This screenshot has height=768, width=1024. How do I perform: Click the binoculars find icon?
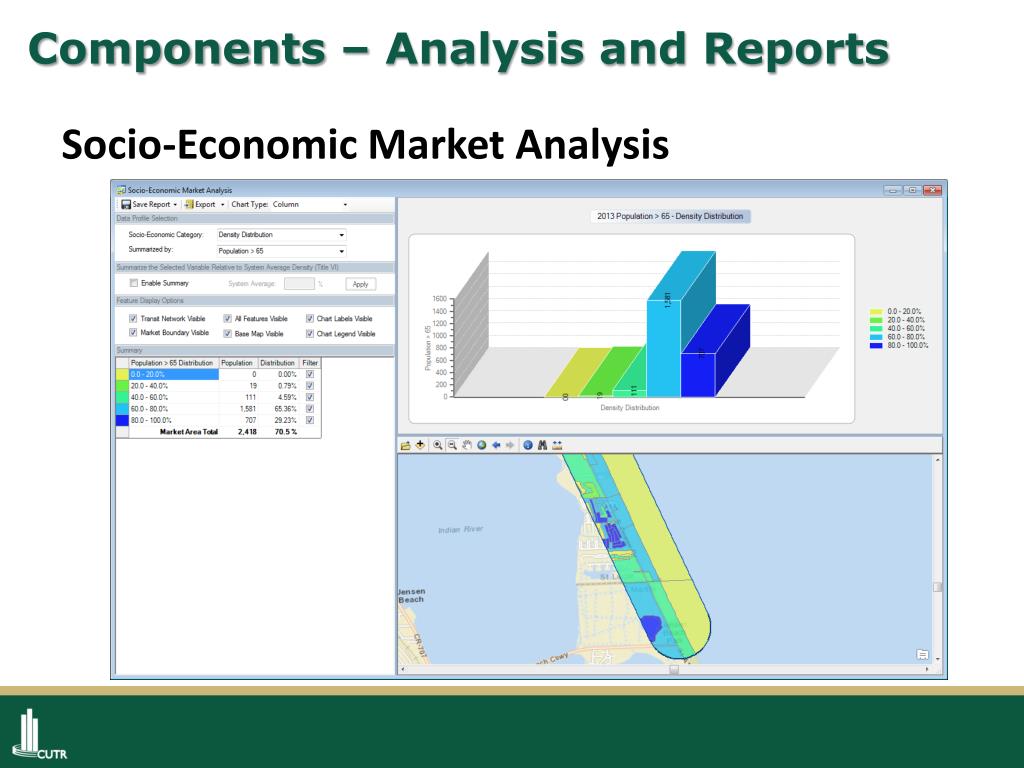coord(542,445)
